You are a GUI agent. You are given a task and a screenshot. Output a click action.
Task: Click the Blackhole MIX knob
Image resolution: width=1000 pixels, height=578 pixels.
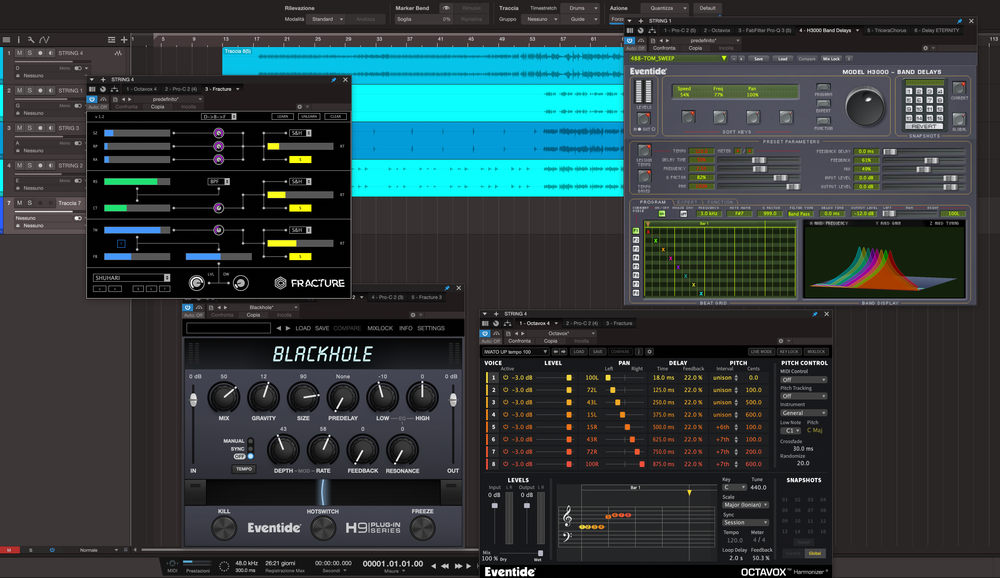click(224, 397)
